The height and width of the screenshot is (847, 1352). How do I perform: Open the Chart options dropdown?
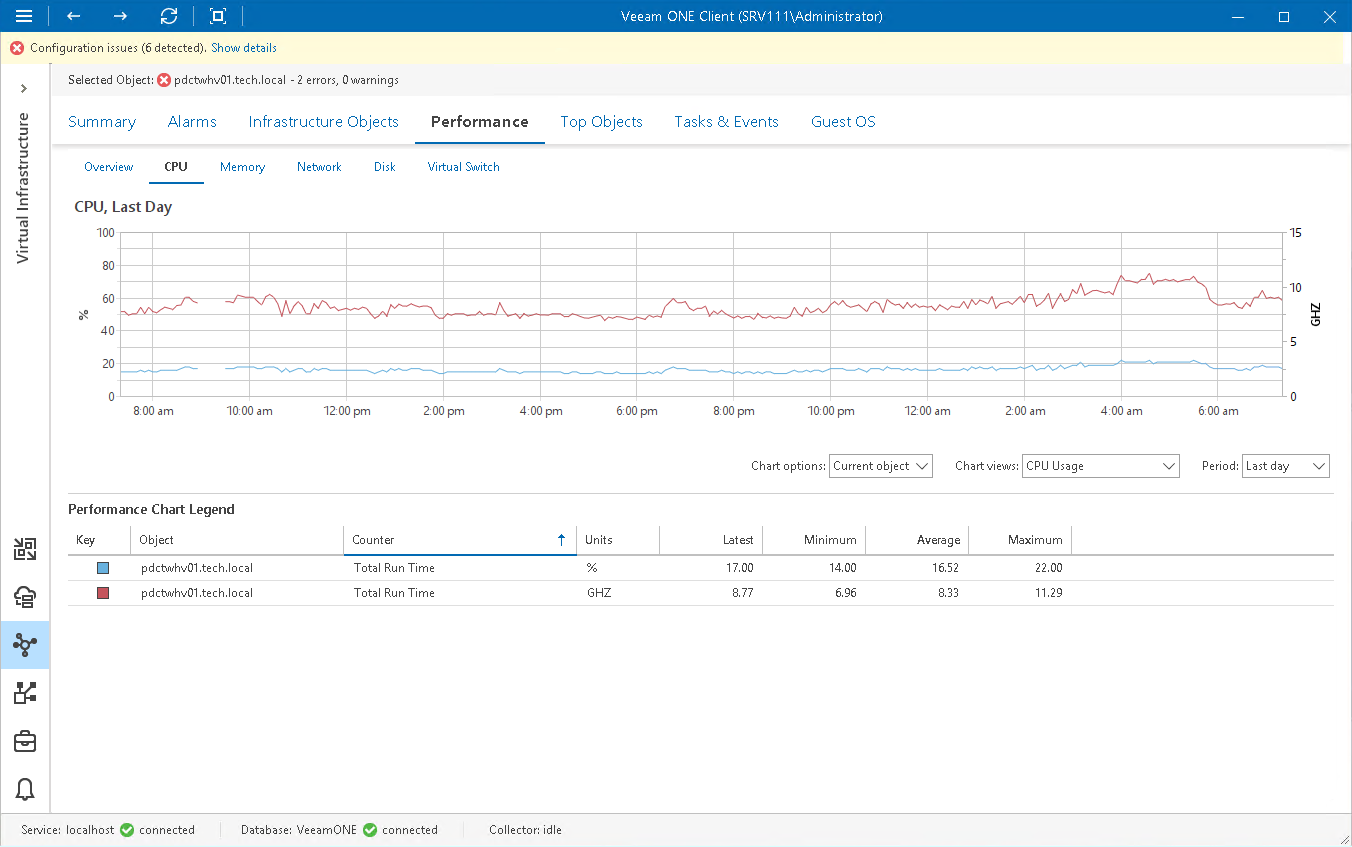tap(880, 466)
